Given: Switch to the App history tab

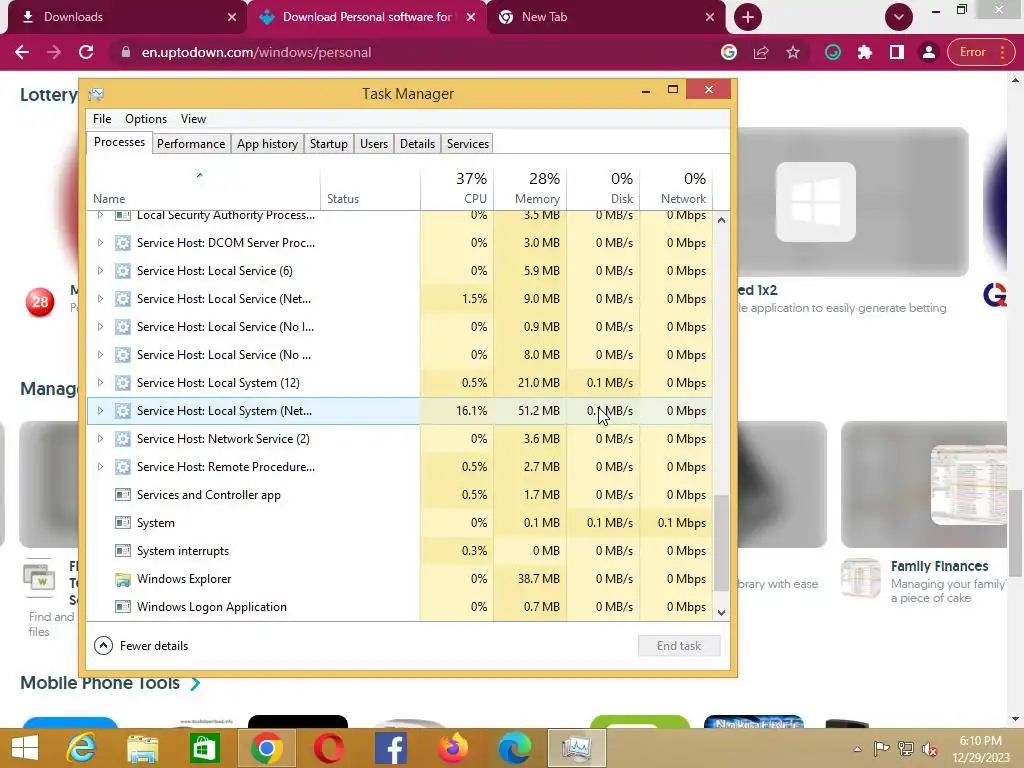Looking at the screenshot, I should (x=267, y=144).
